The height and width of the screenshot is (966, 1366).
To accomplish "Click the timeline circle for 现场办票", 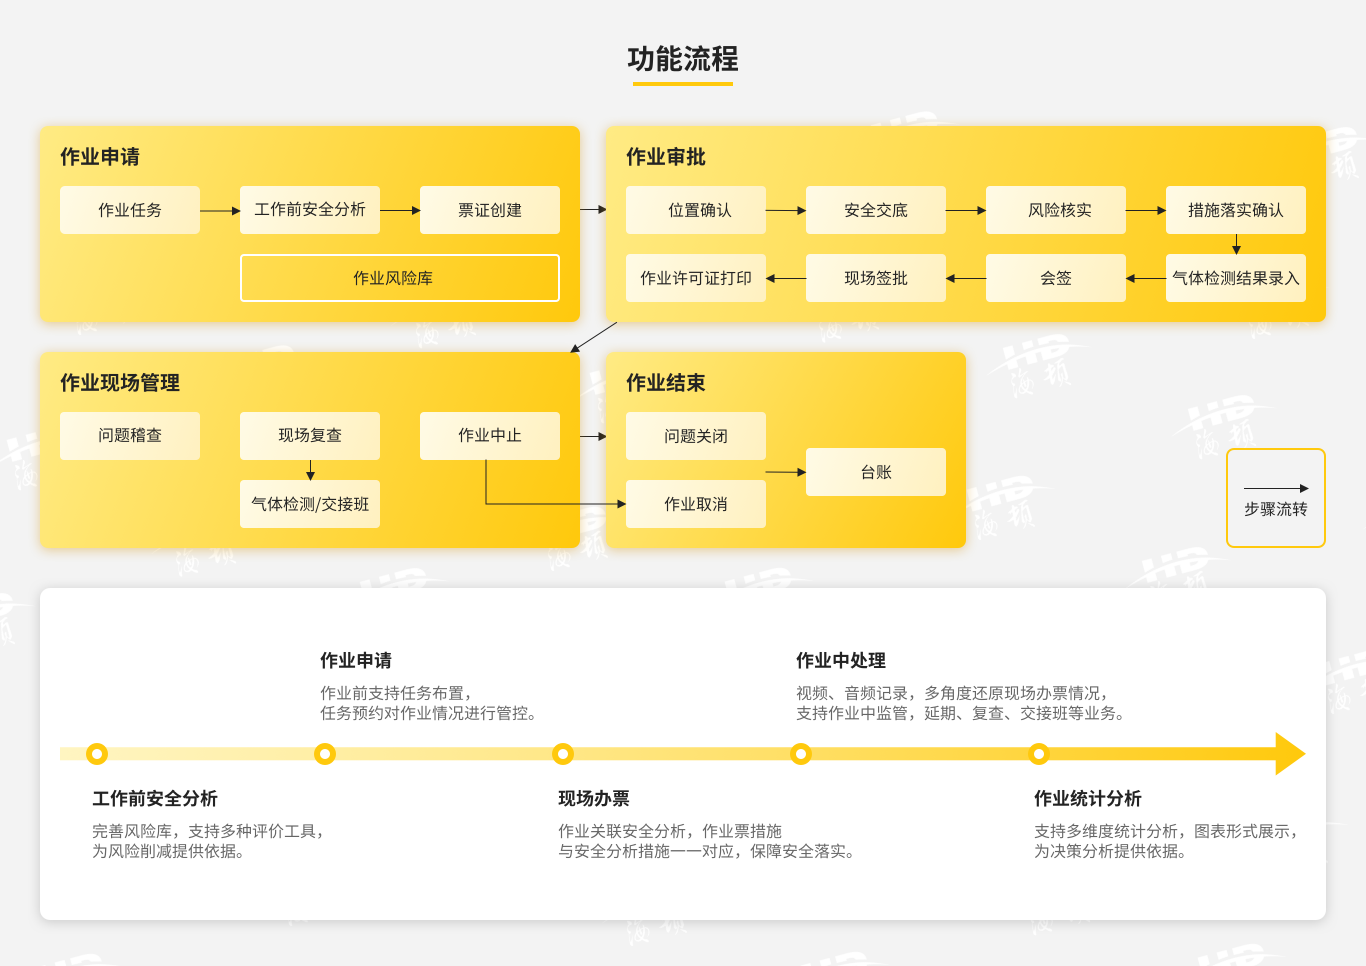I will tap(563, 754).
